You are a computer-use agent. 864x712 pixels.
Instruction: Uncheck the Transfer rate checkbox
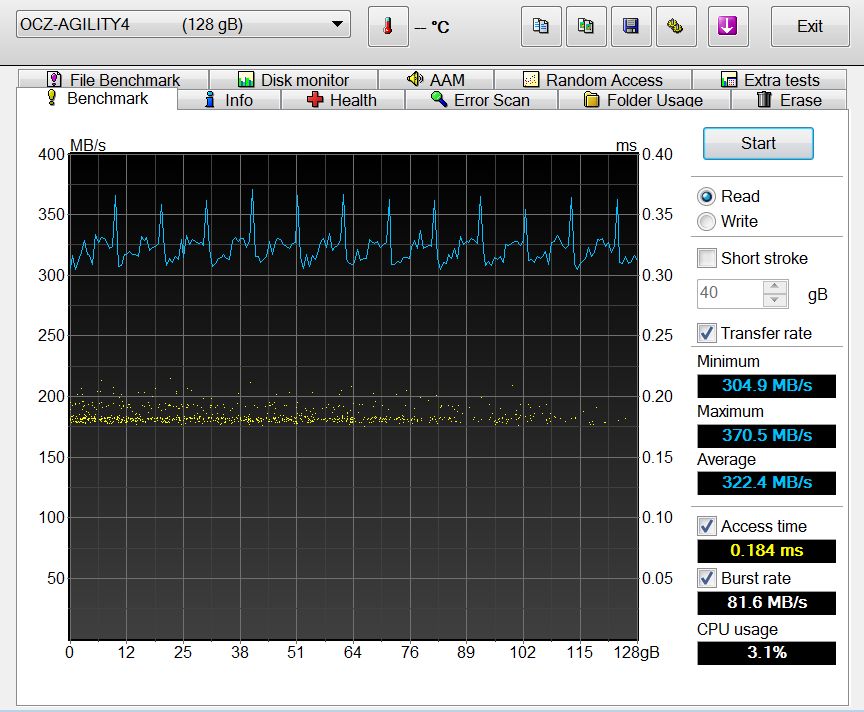coord(707,333)
